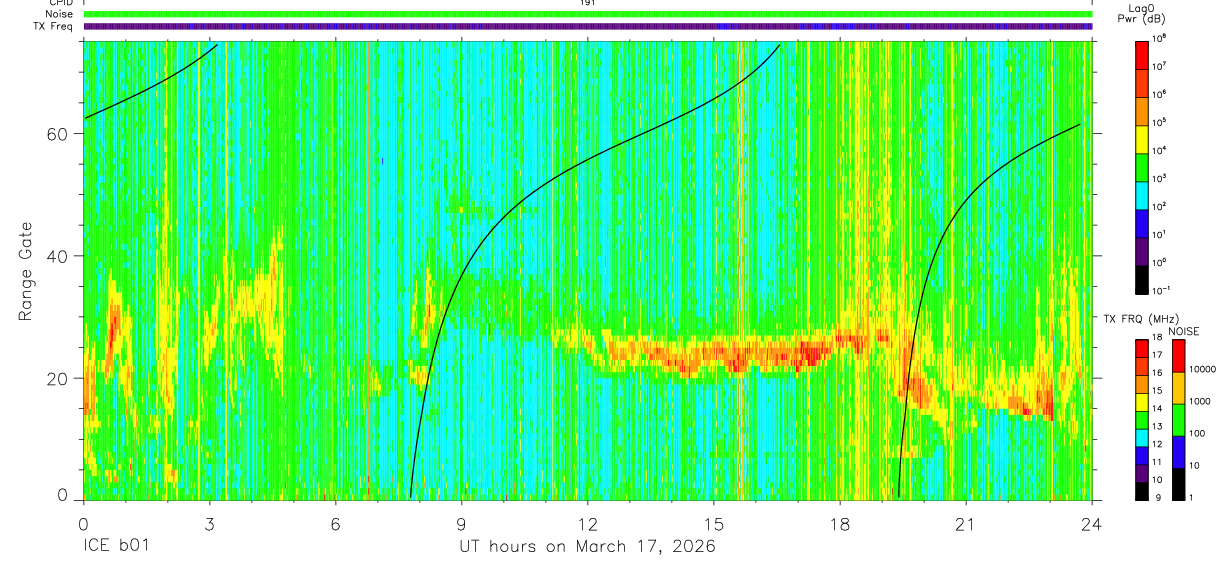Click the '11' TX FRQ tick label
The image size is (1228, 567).
coord(1157,462)
